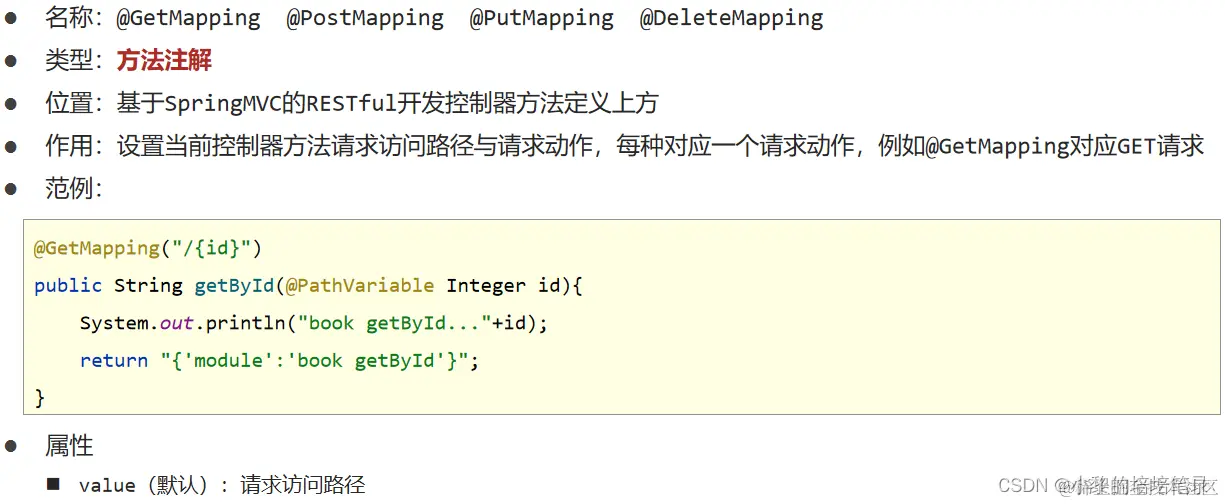
Task: Click the 位置 line about SpringMVC RESTful
Action: (352, 103)
